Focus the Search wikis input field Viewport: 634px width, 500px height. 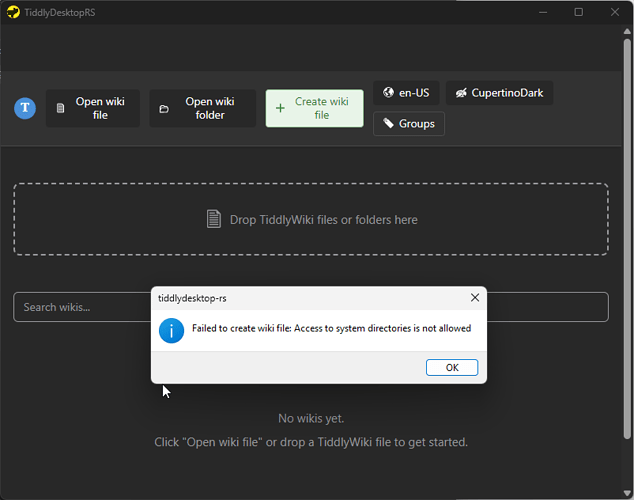click(80, 307)
